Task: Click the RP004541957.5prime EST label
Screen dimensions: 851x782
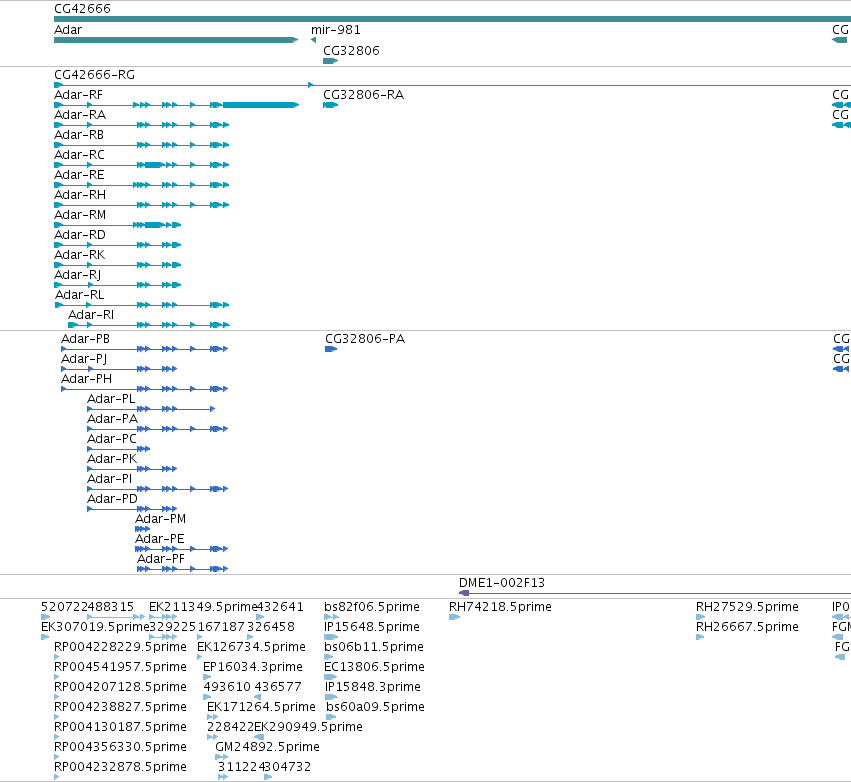Action: 120,667
